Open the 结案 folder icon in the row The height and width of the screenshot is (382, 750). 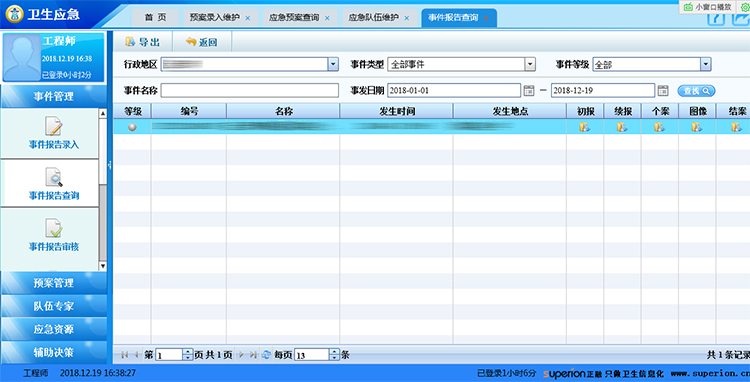[x=736, y=127]
